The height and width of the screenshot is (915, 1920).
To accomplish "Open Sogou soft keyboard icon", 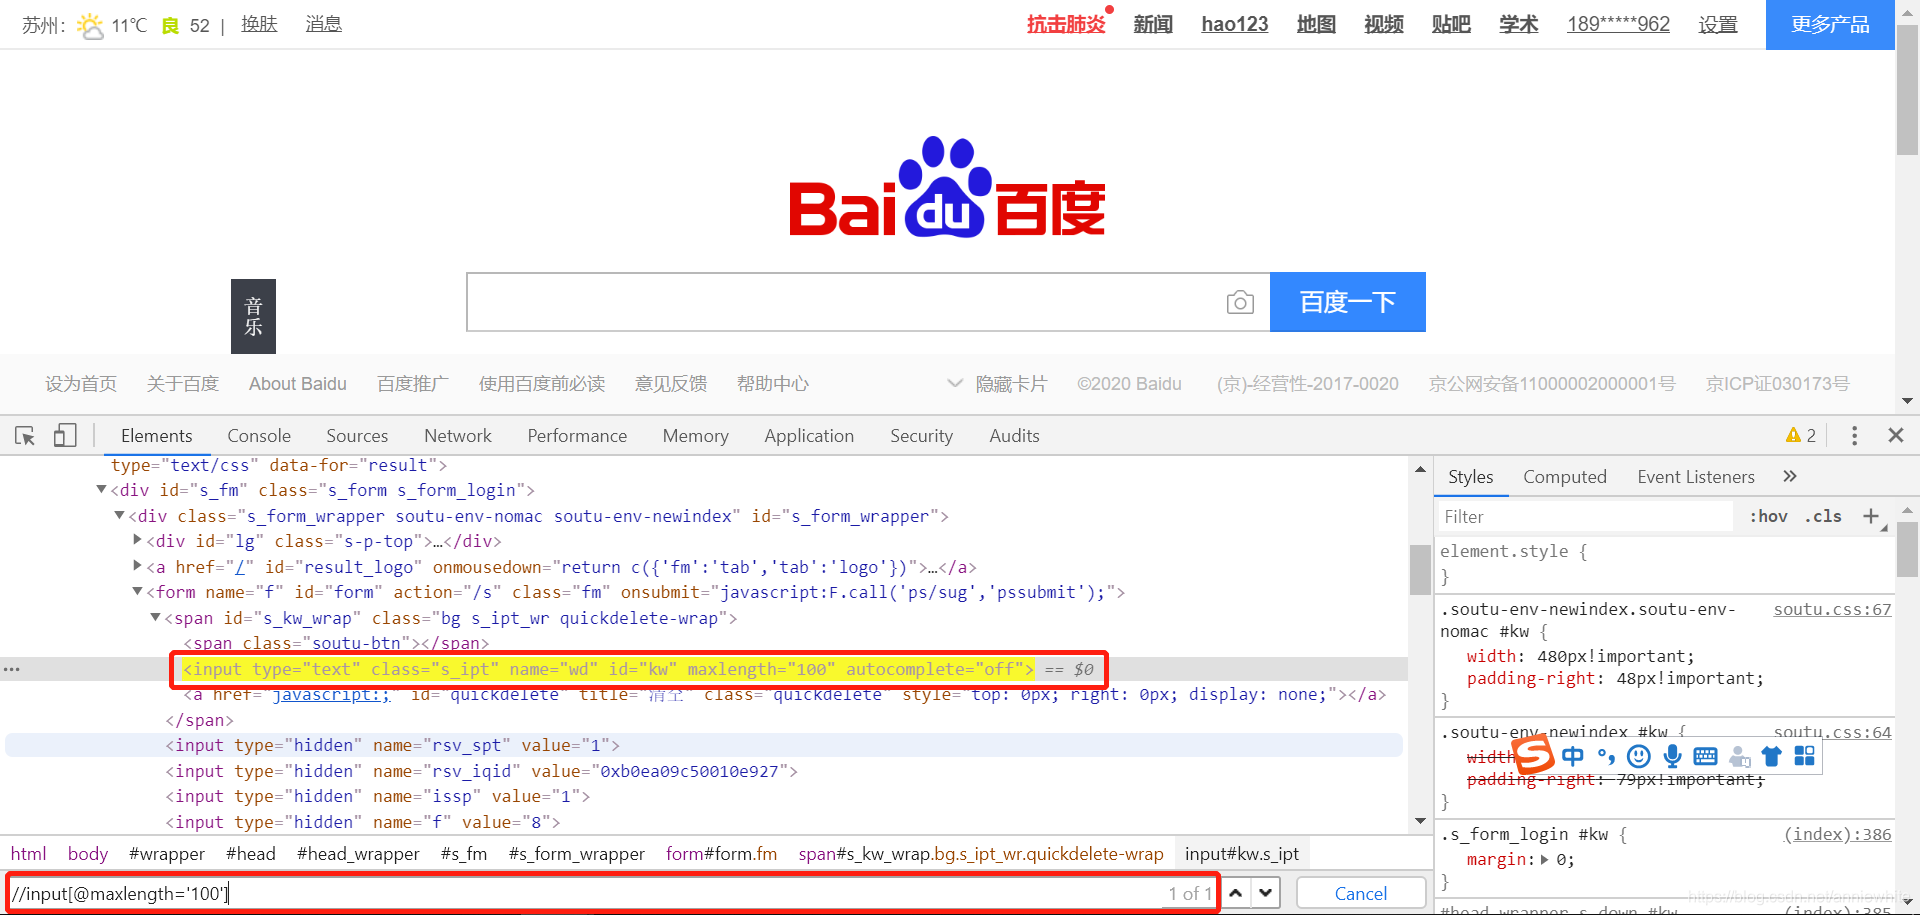I will click(1705, 756).
